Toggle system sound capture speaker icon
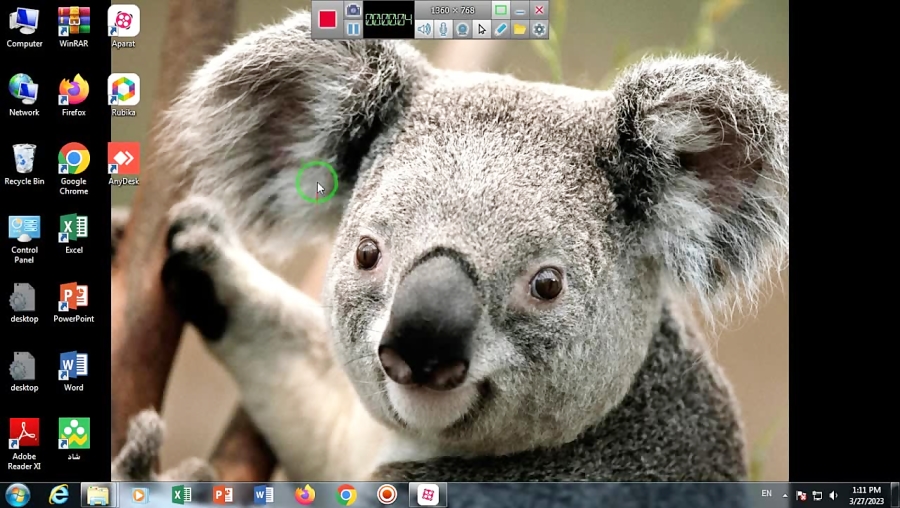 coord(424,29)
